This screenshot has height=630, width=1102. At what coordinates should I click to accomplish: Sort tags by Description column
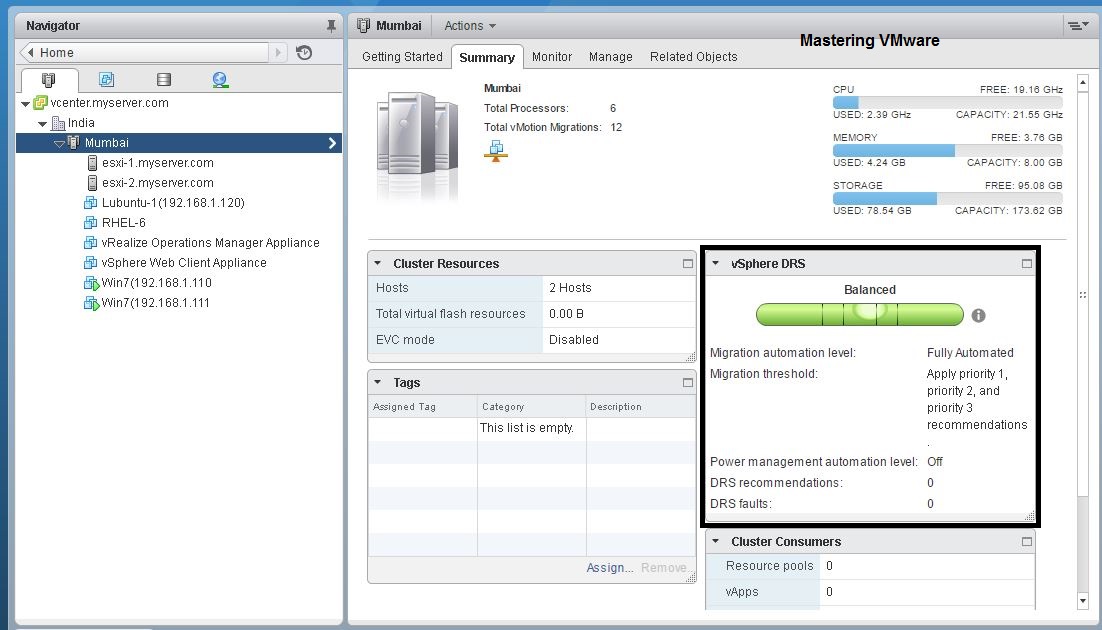pyautogui.click(x=640, y=406)
